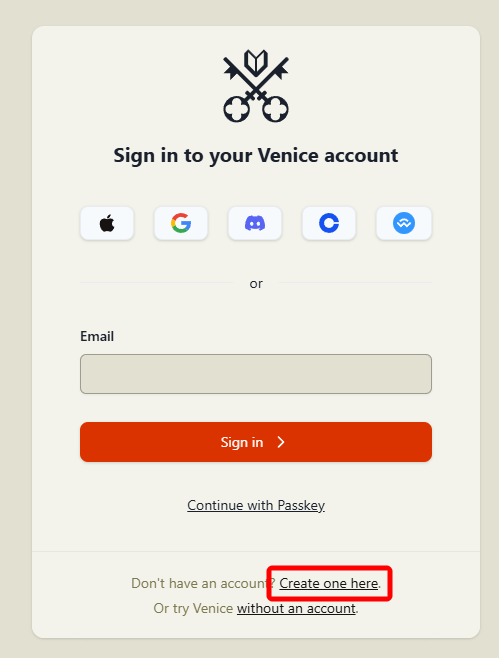Click the Email field label
The width and height of the screenshot is (499, 658).
(97, 336)
